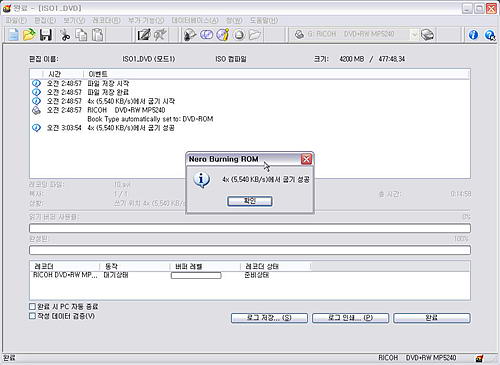Click the Copy disc toolbar icon

tap(206, 35)
